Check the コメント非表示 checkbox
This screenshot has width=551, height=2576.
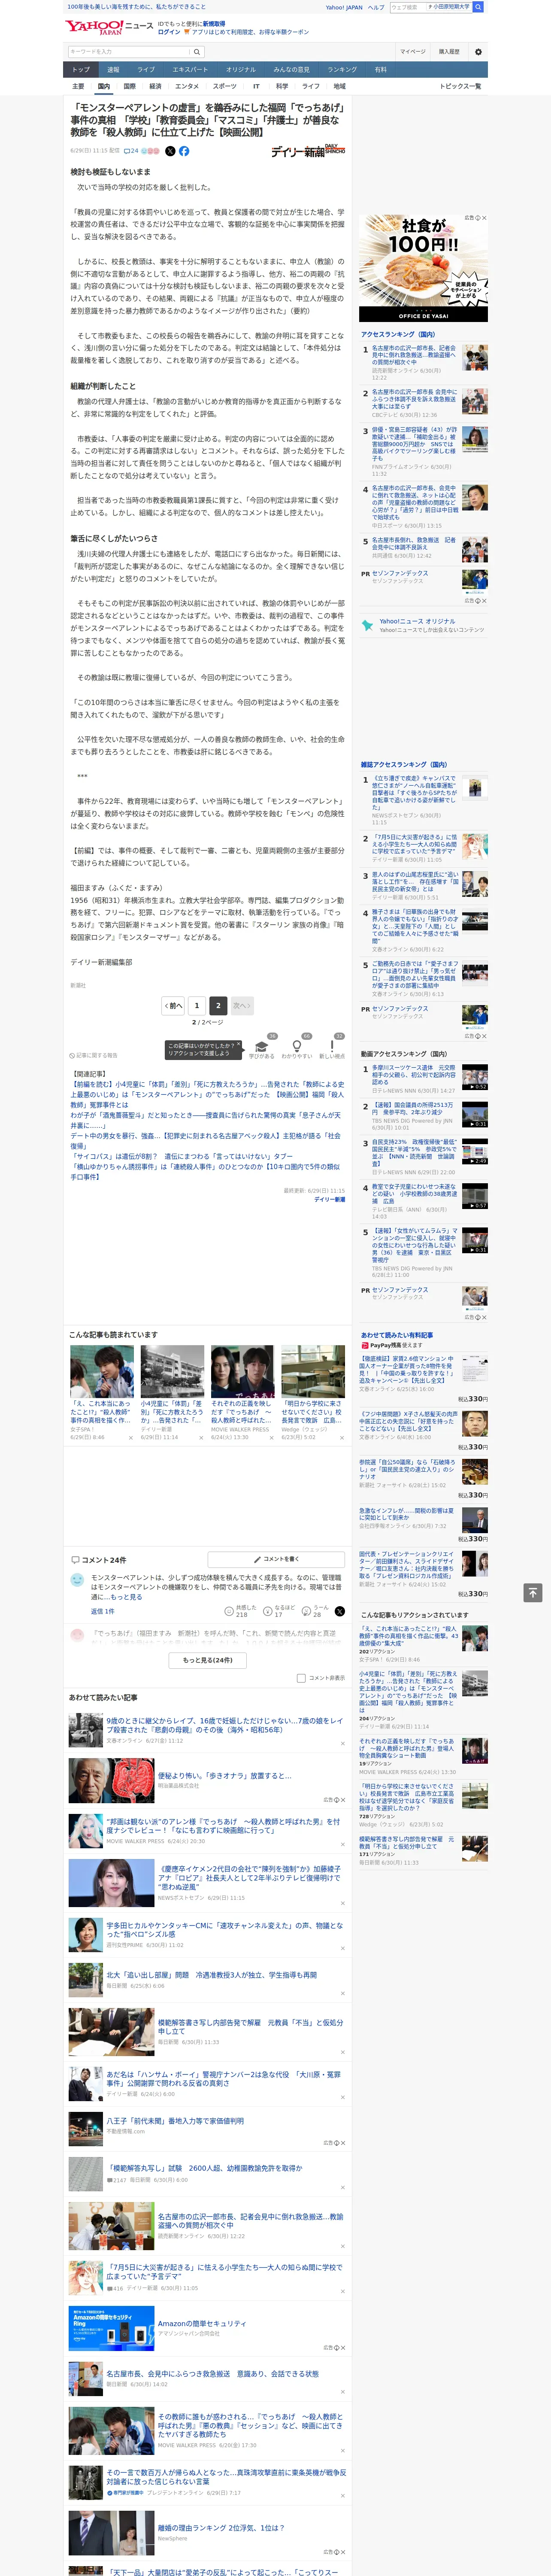301,1678
